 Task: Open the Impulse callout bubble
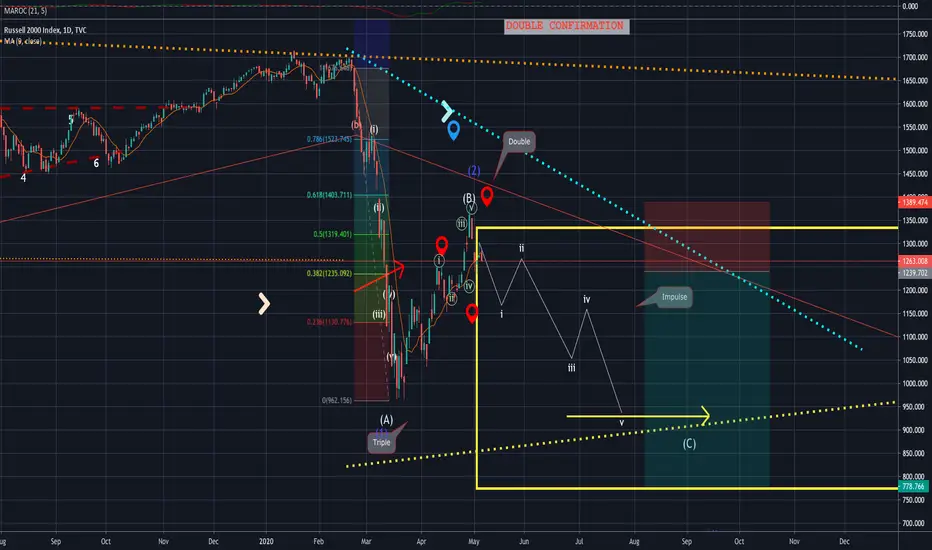point(675,297)
